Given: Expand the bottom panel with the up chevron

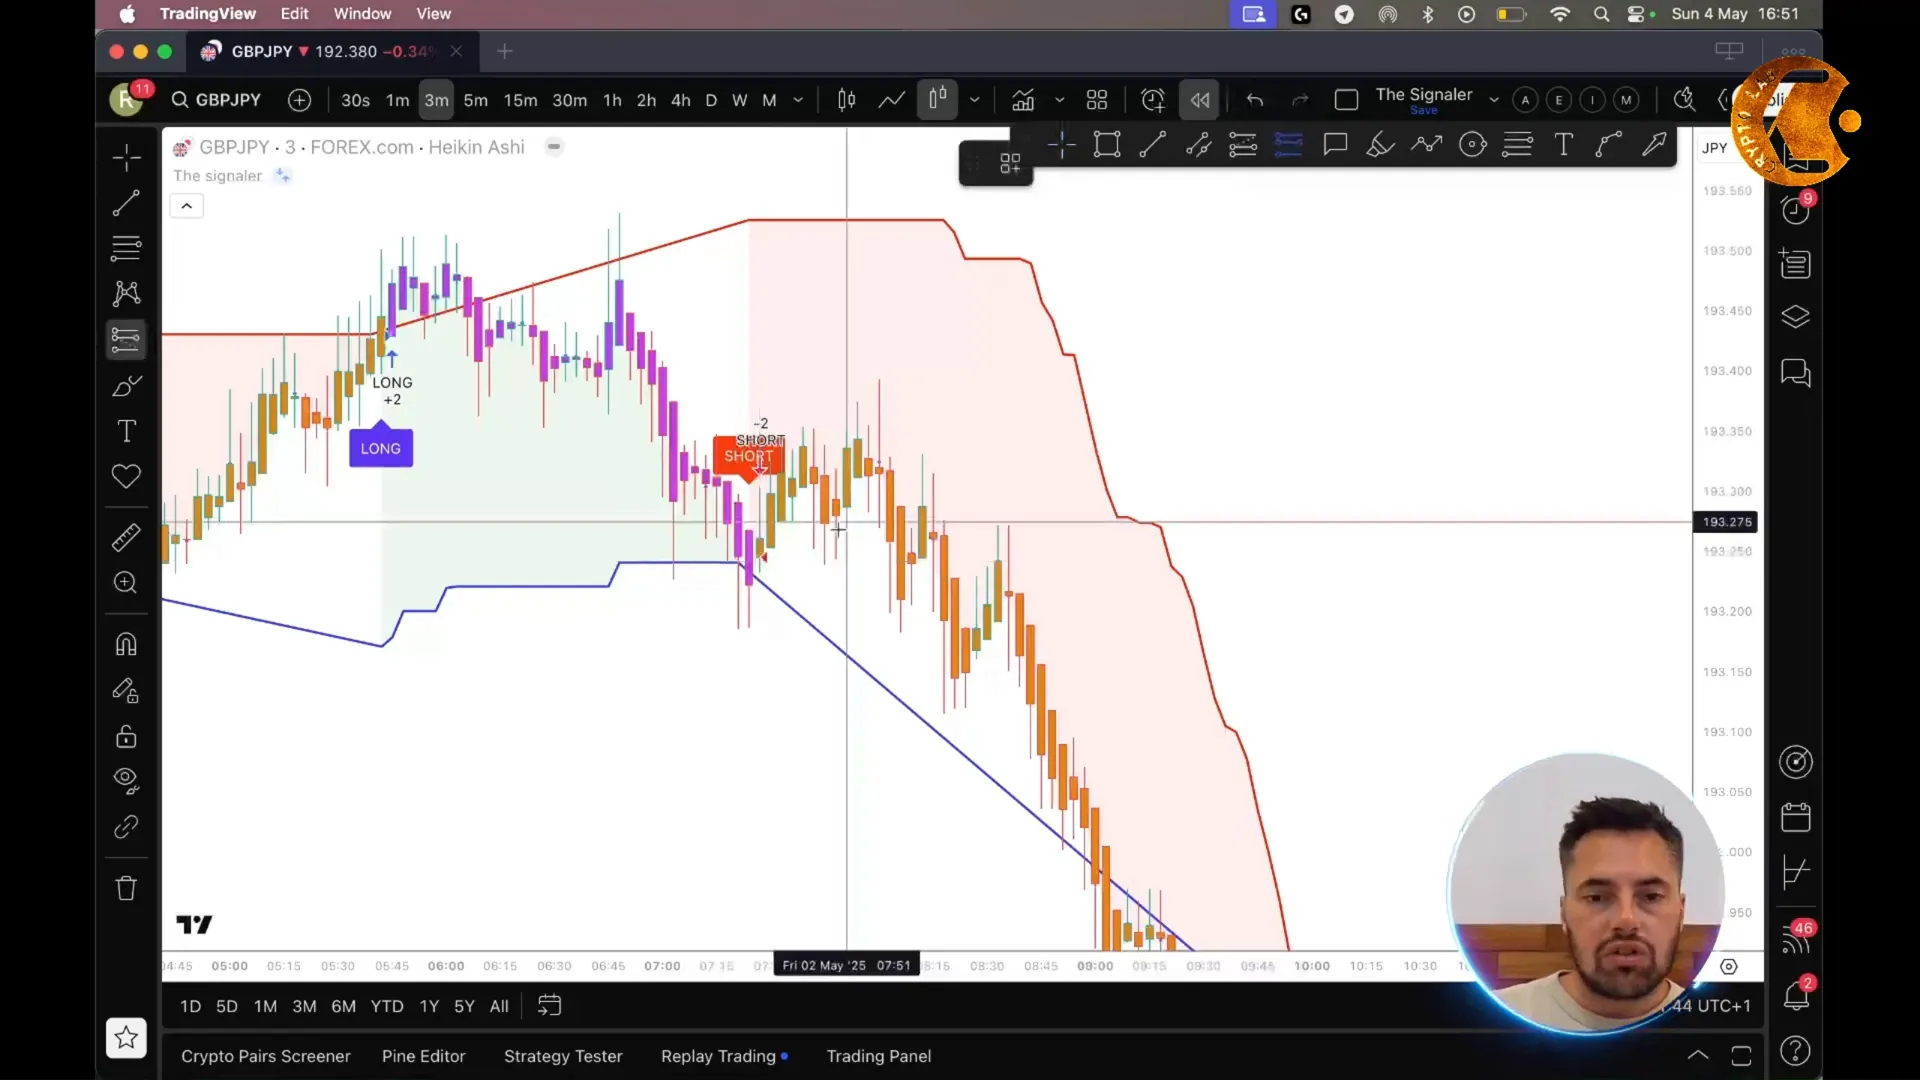Looking at the screenshot, I should click(1698, 1055).
